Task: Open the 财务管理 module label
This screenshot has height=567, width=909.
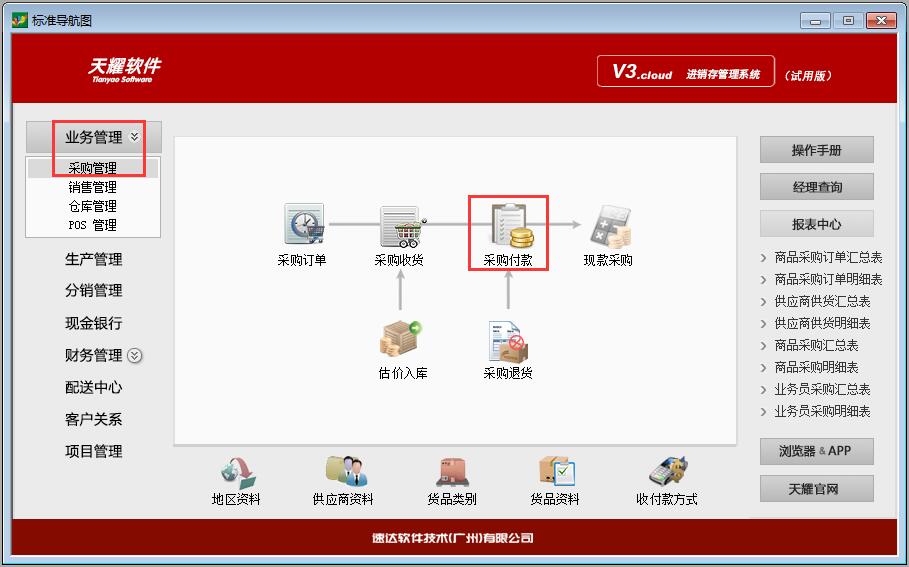Action: pyautogui.click(x=93, y=355)
